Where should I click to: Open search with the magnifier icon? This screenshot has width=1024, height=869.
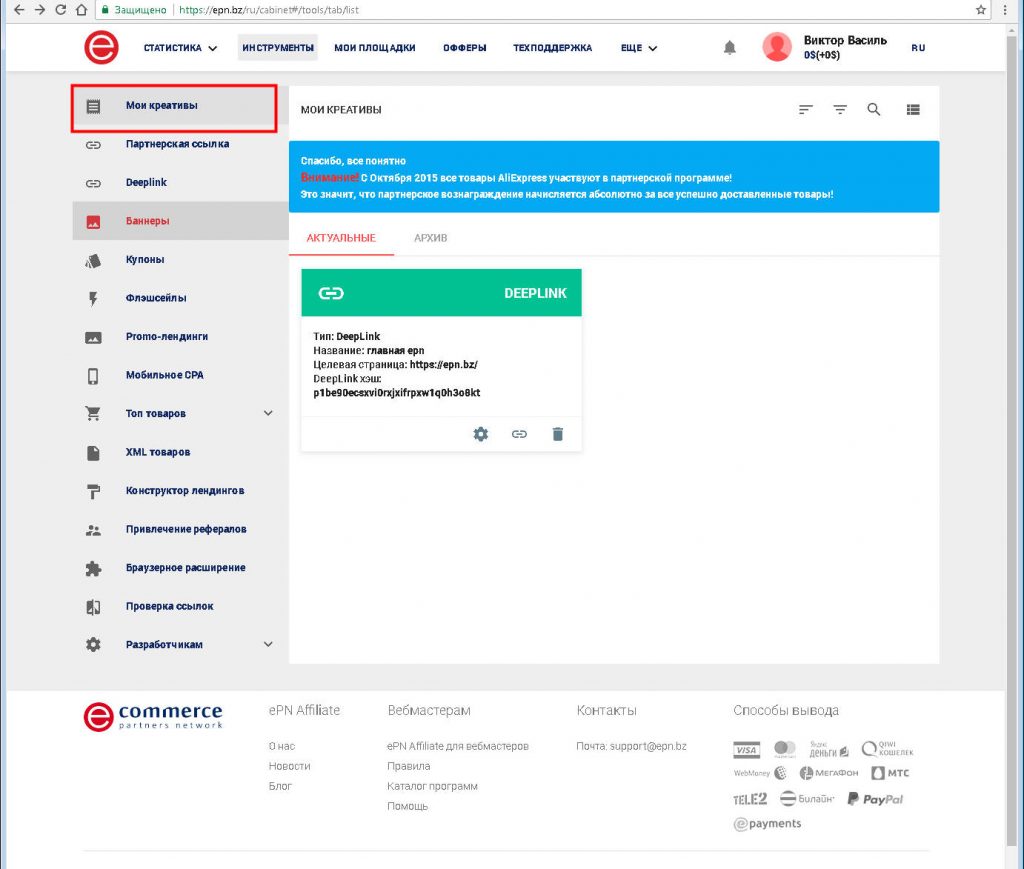[873, 110]
